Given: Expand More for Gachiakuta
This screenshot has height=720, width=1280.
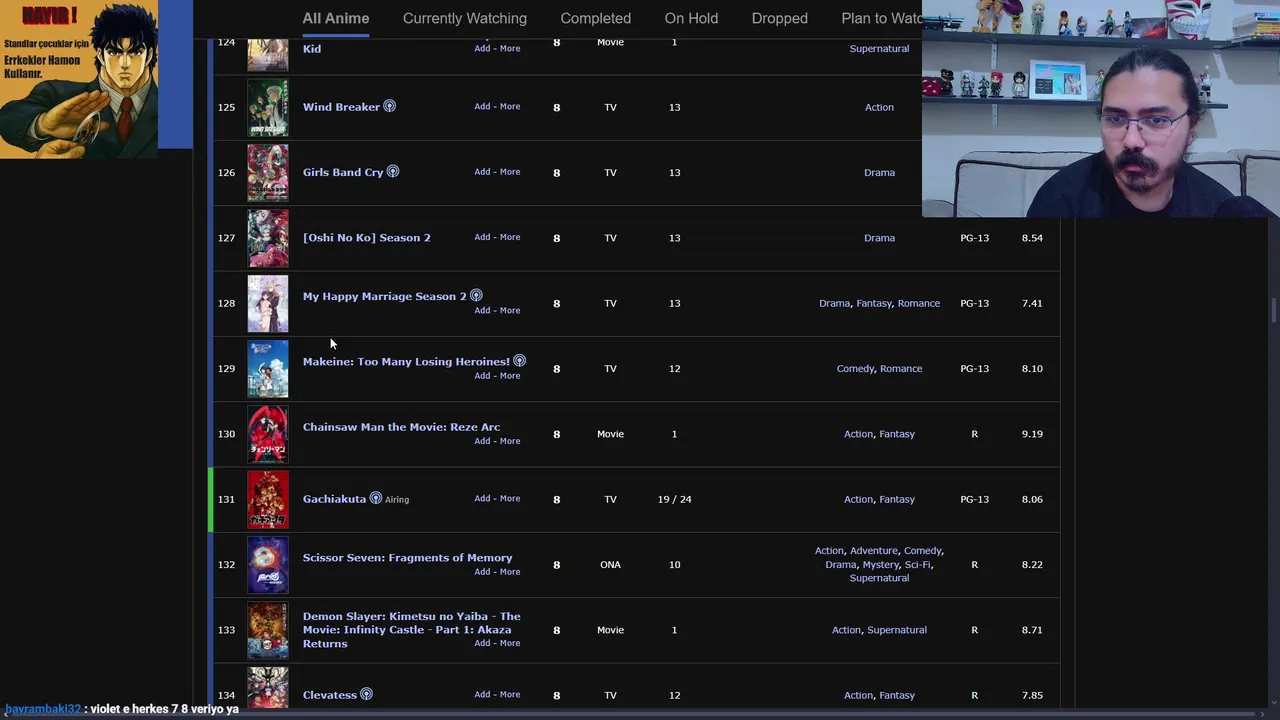Looking at the screenshot, I should point(510,498).
